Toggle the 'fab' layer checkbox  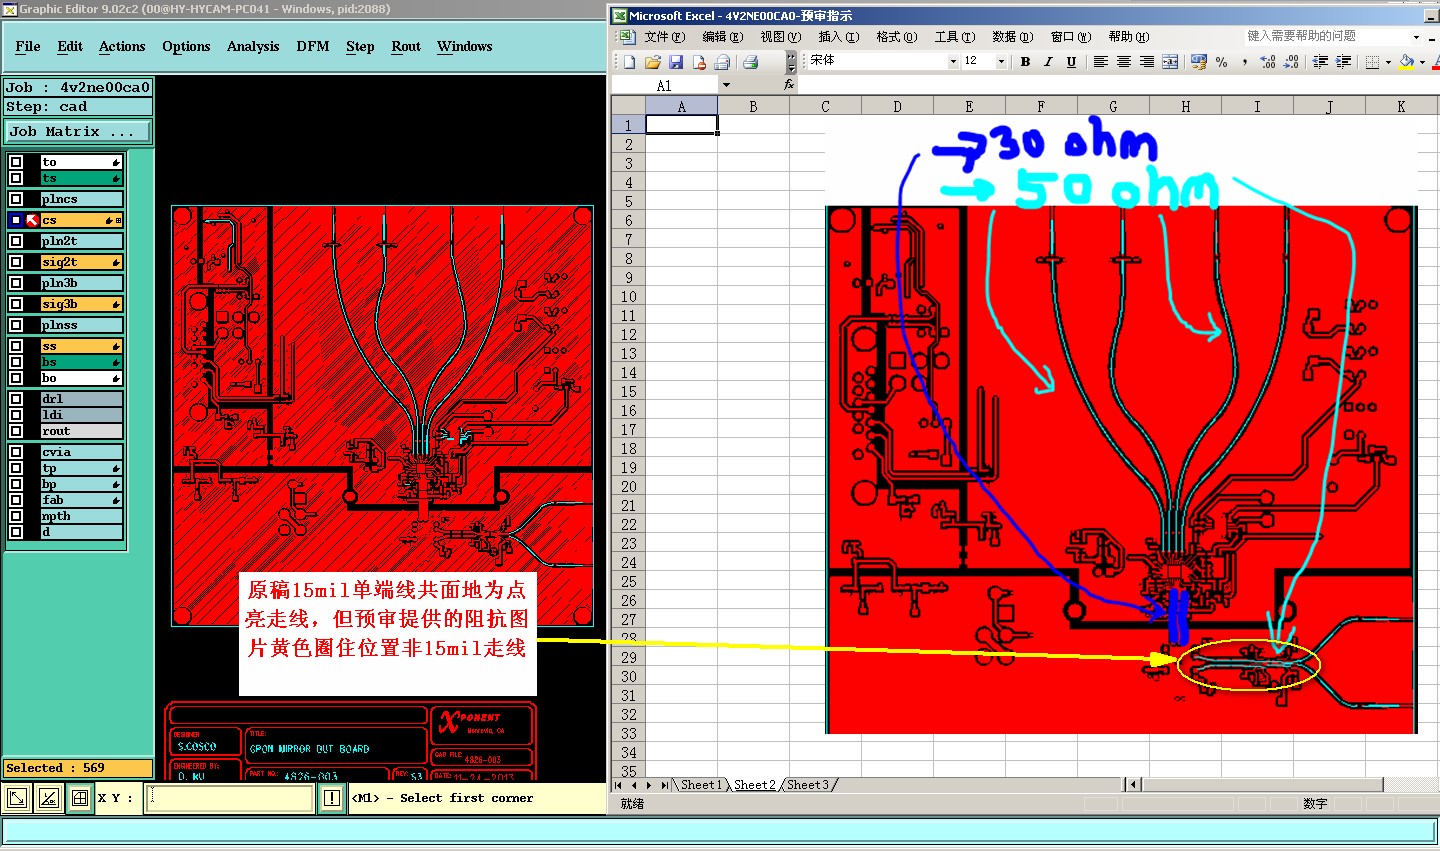pyautogui.click(x=16, y=500)
